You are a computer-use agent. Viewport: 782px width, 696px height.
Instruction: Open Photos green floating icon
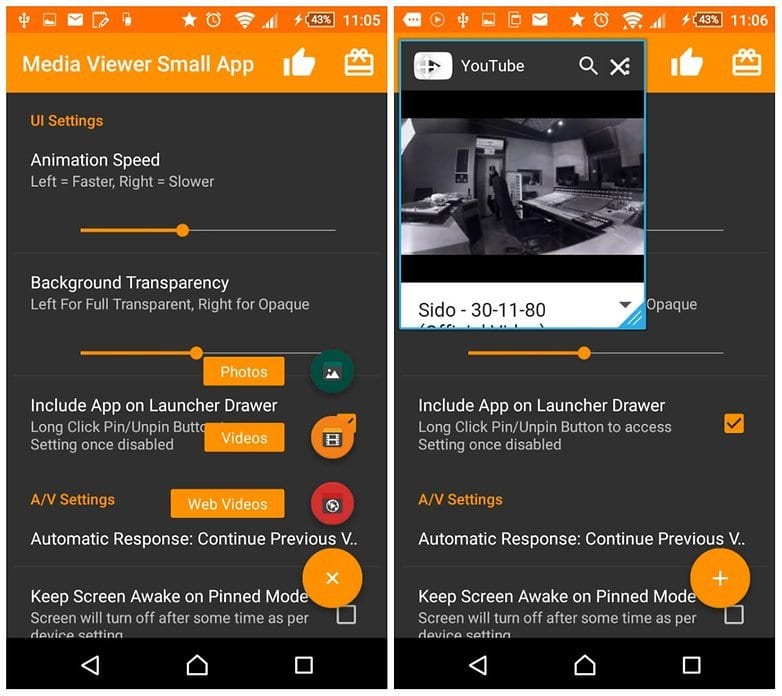(x=332, y=372)
